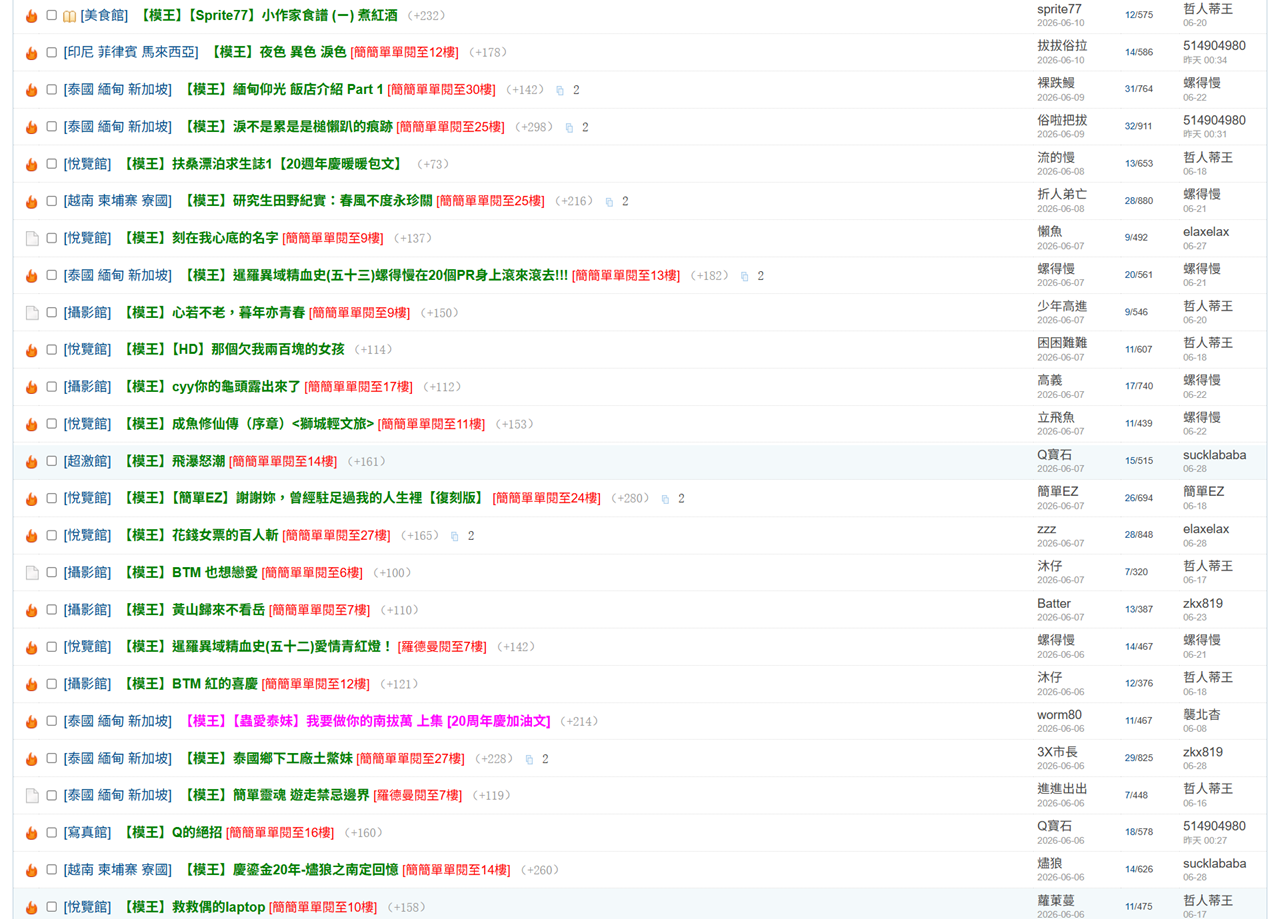This screenshot has width=1280, height=919.
Task: Click multi-page icon after 泰國鄉下工廠土鱉妹 thread
Action: coord(529,759)
